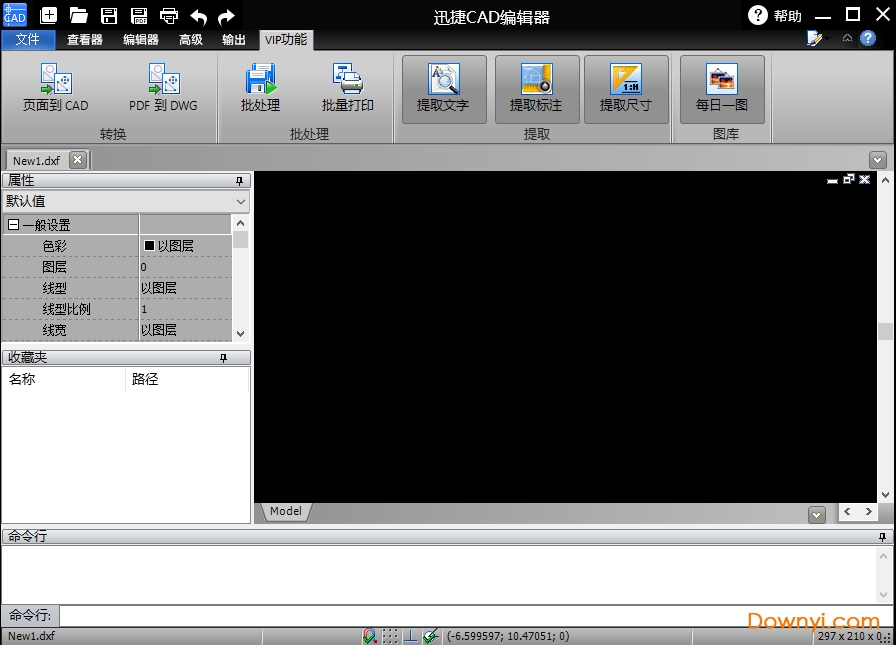Viewport: 896px width, 645px height.
Task: Toggle ortho mode in status bar
Action: pyautogui.click(x=410, y=636)
